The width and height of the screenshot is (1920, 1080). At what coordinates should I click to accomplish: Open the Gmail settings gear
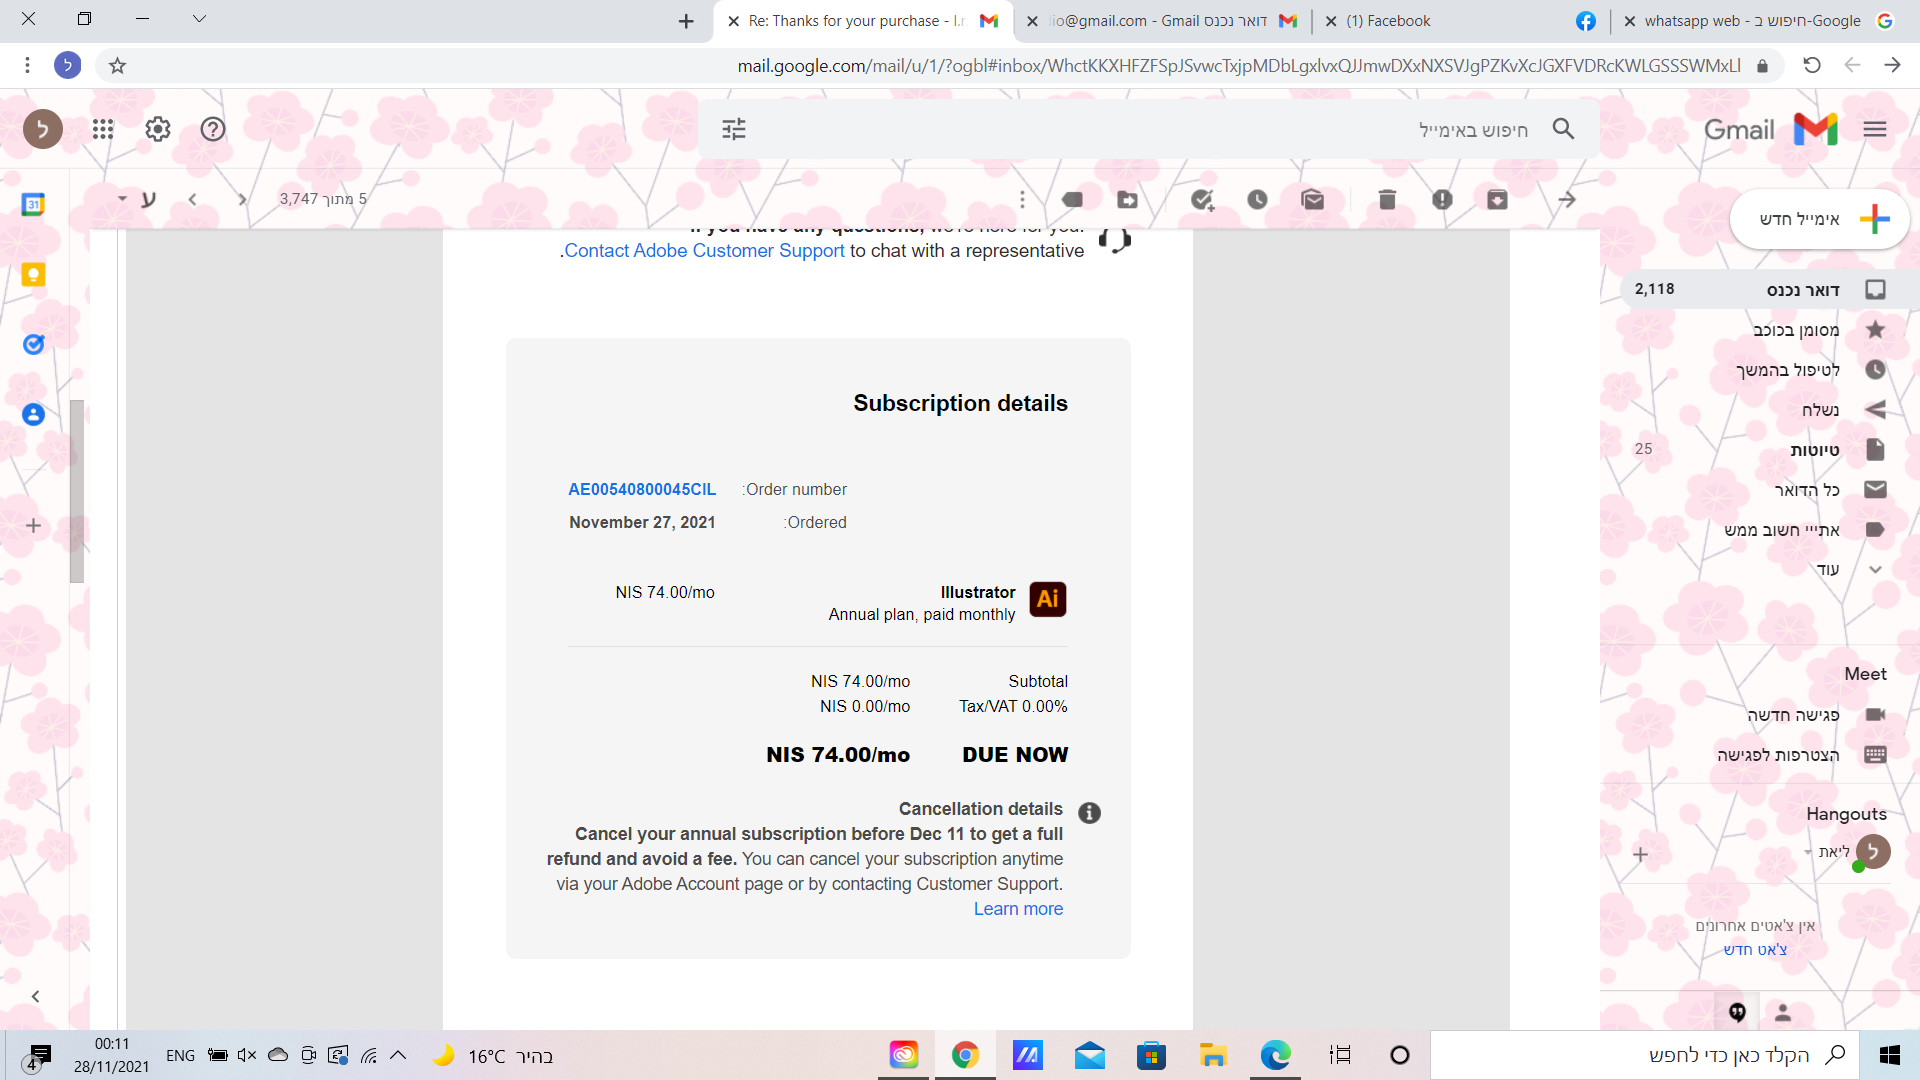pyautogui.click(x=157, y=129)
